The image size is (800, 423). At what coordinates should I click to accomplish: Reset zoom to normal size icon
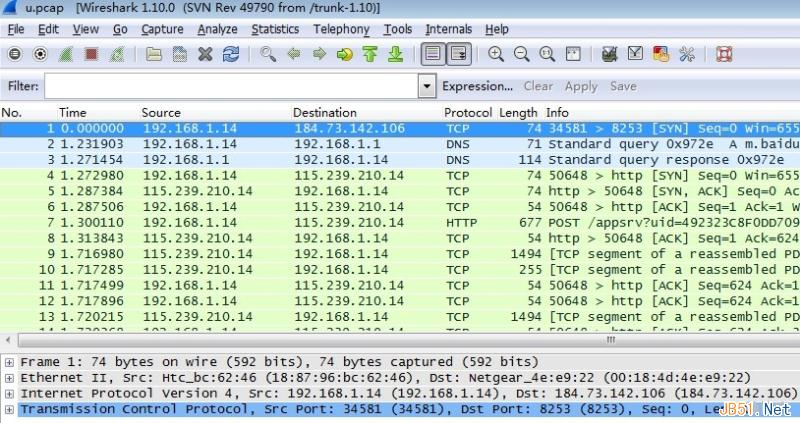coord(547,54)
